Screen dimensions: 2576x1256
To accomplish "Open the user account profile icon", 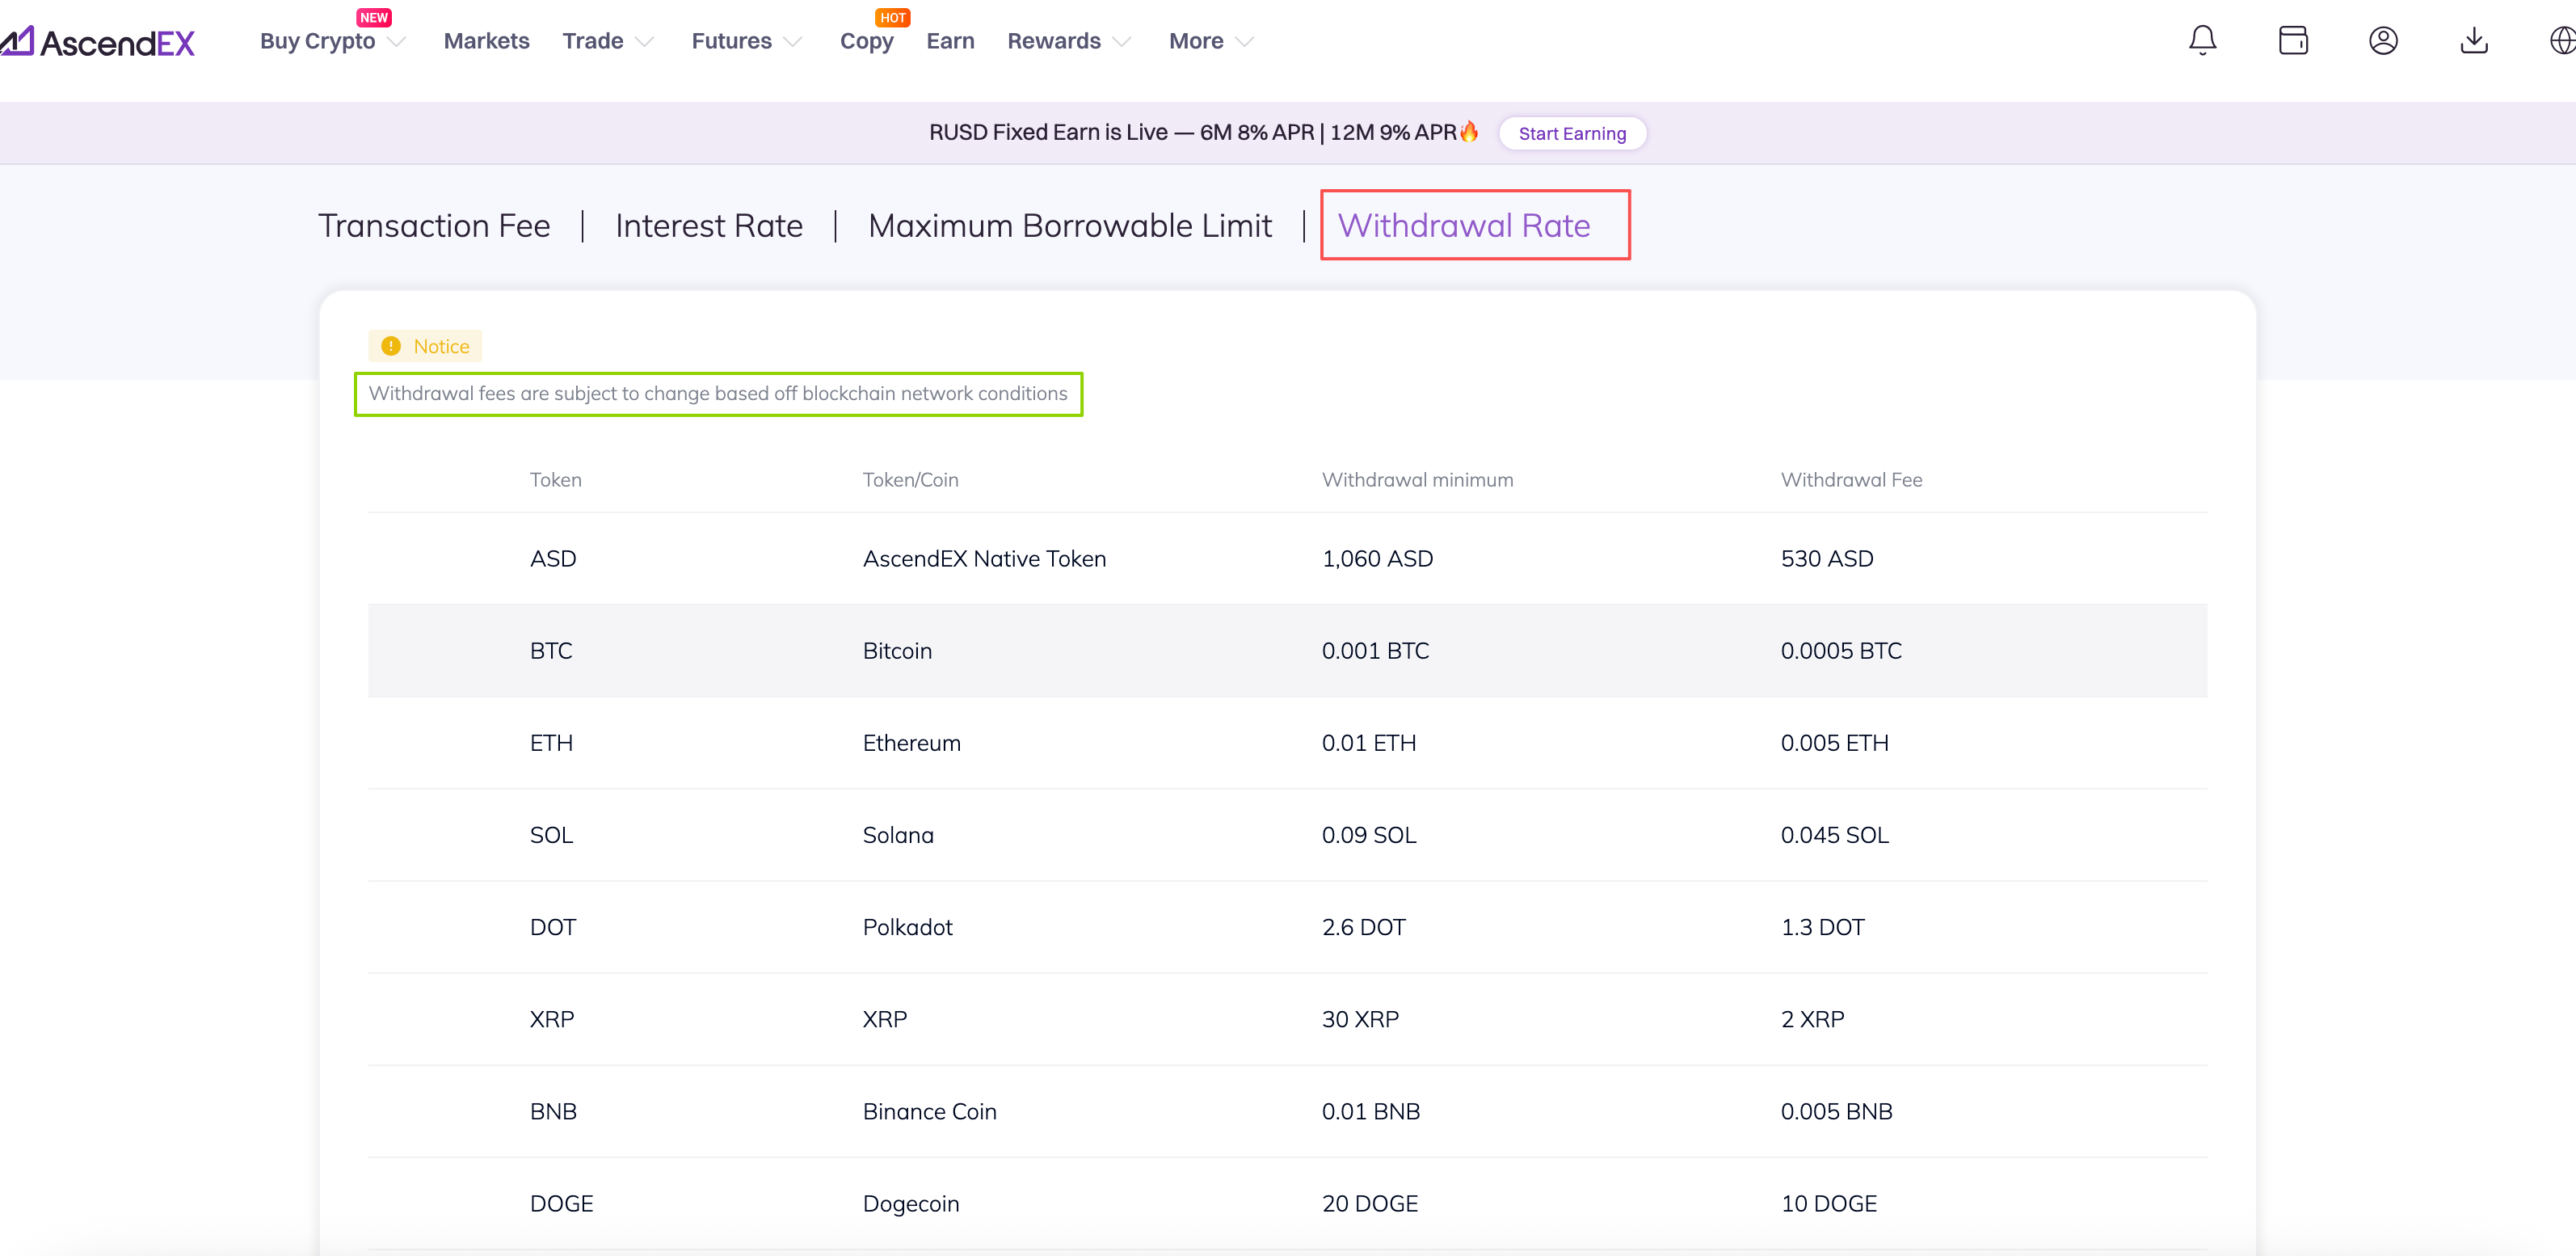I will tap(2383, 41).
